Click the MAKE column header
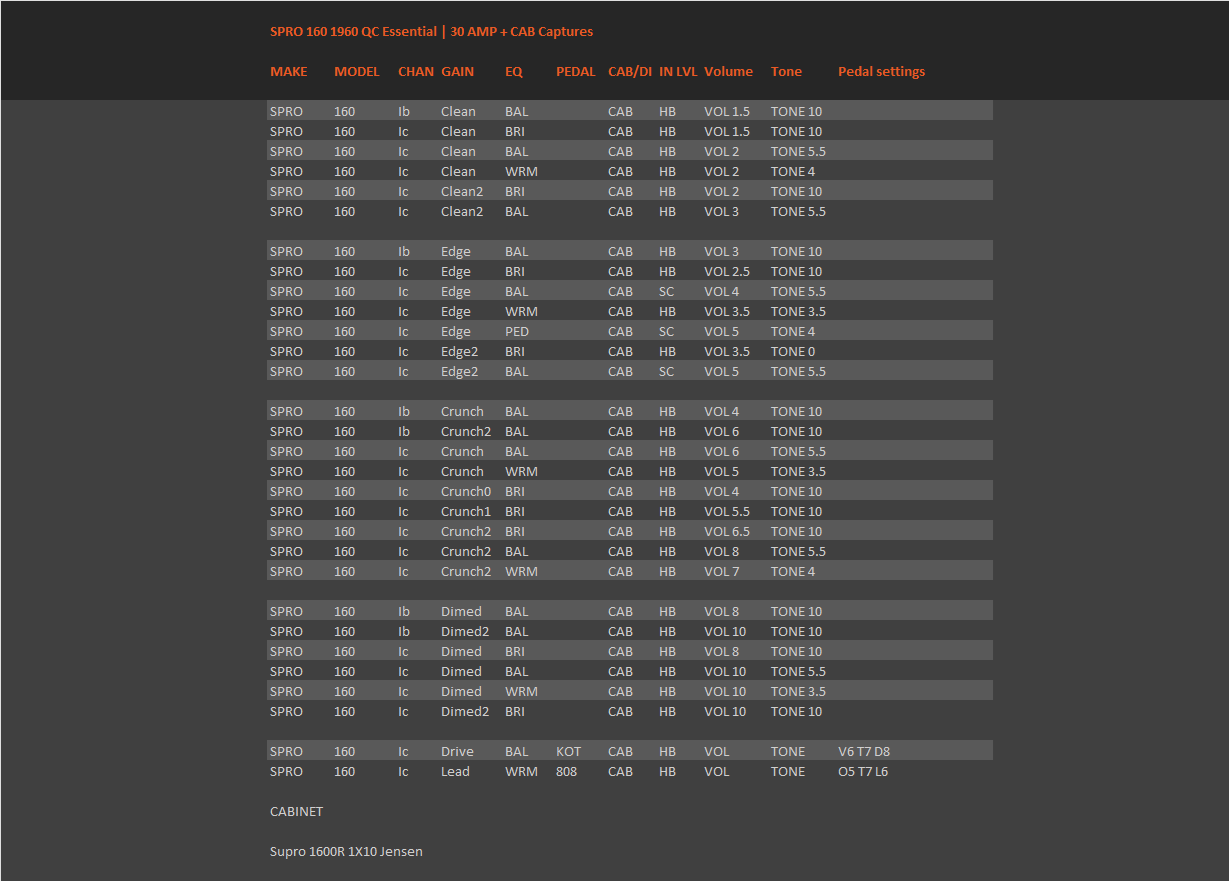This screenshot has height=881, width=1229. (288, 72)
